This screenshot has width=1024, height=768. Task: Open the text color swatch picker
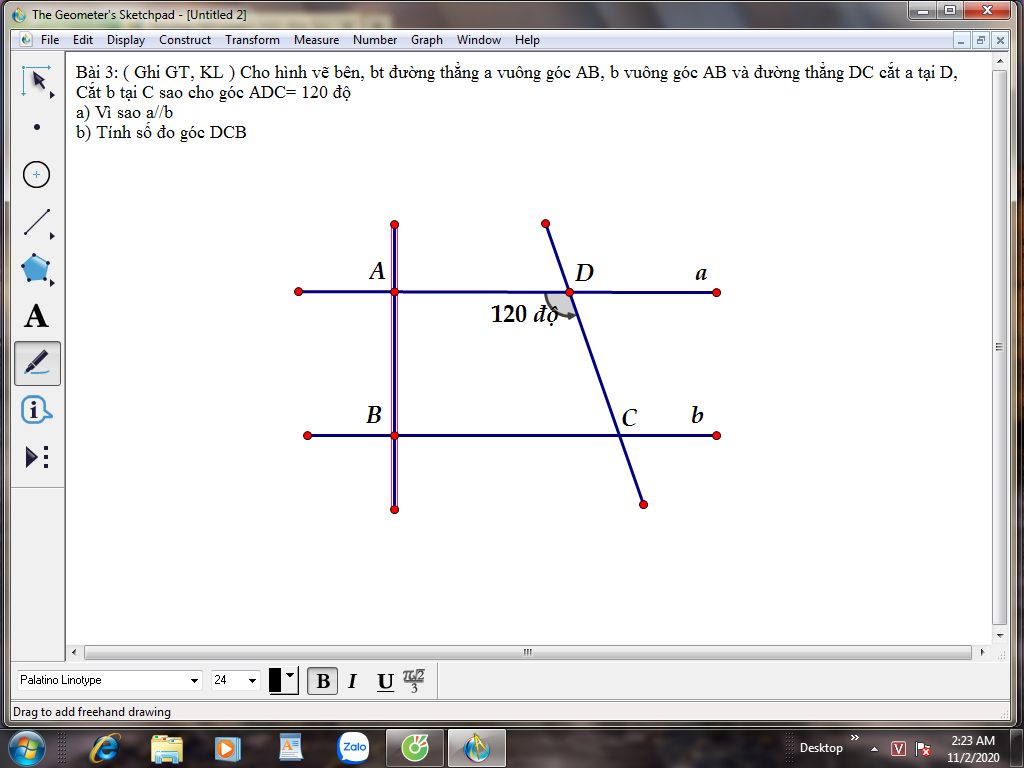[x=283, y=680]
